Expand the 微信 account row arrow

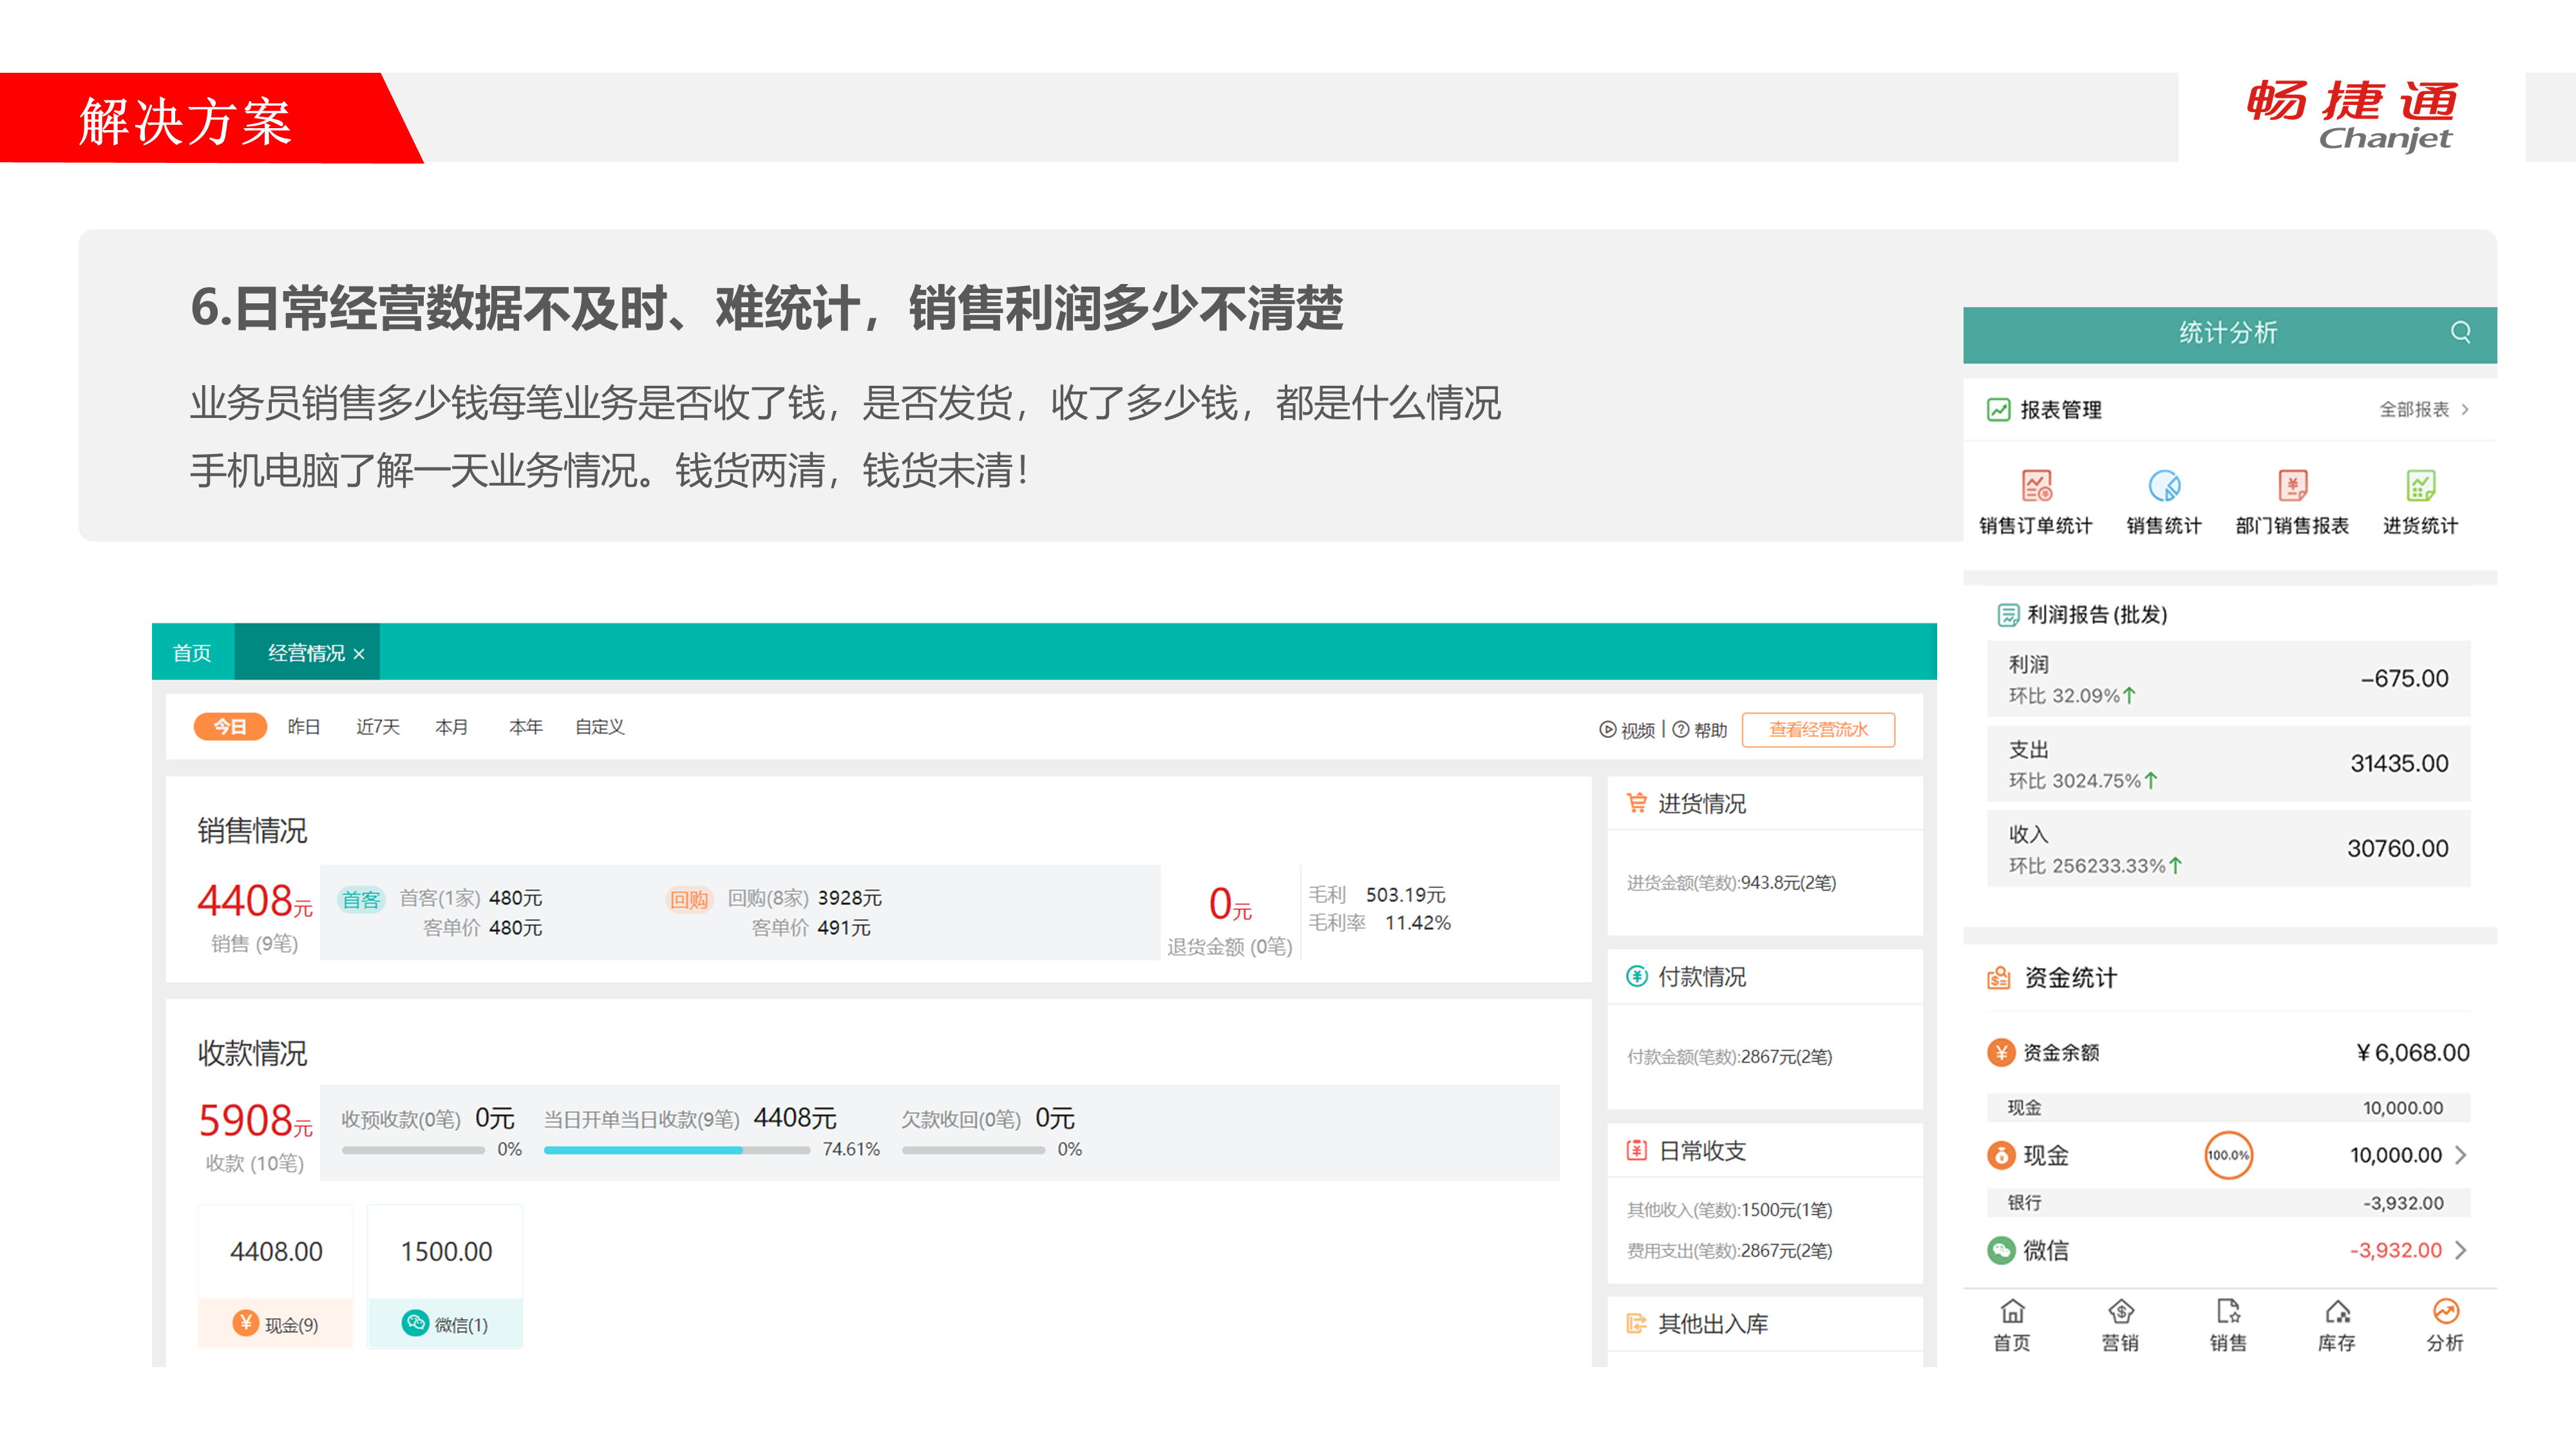(x=2461, y=1250)
